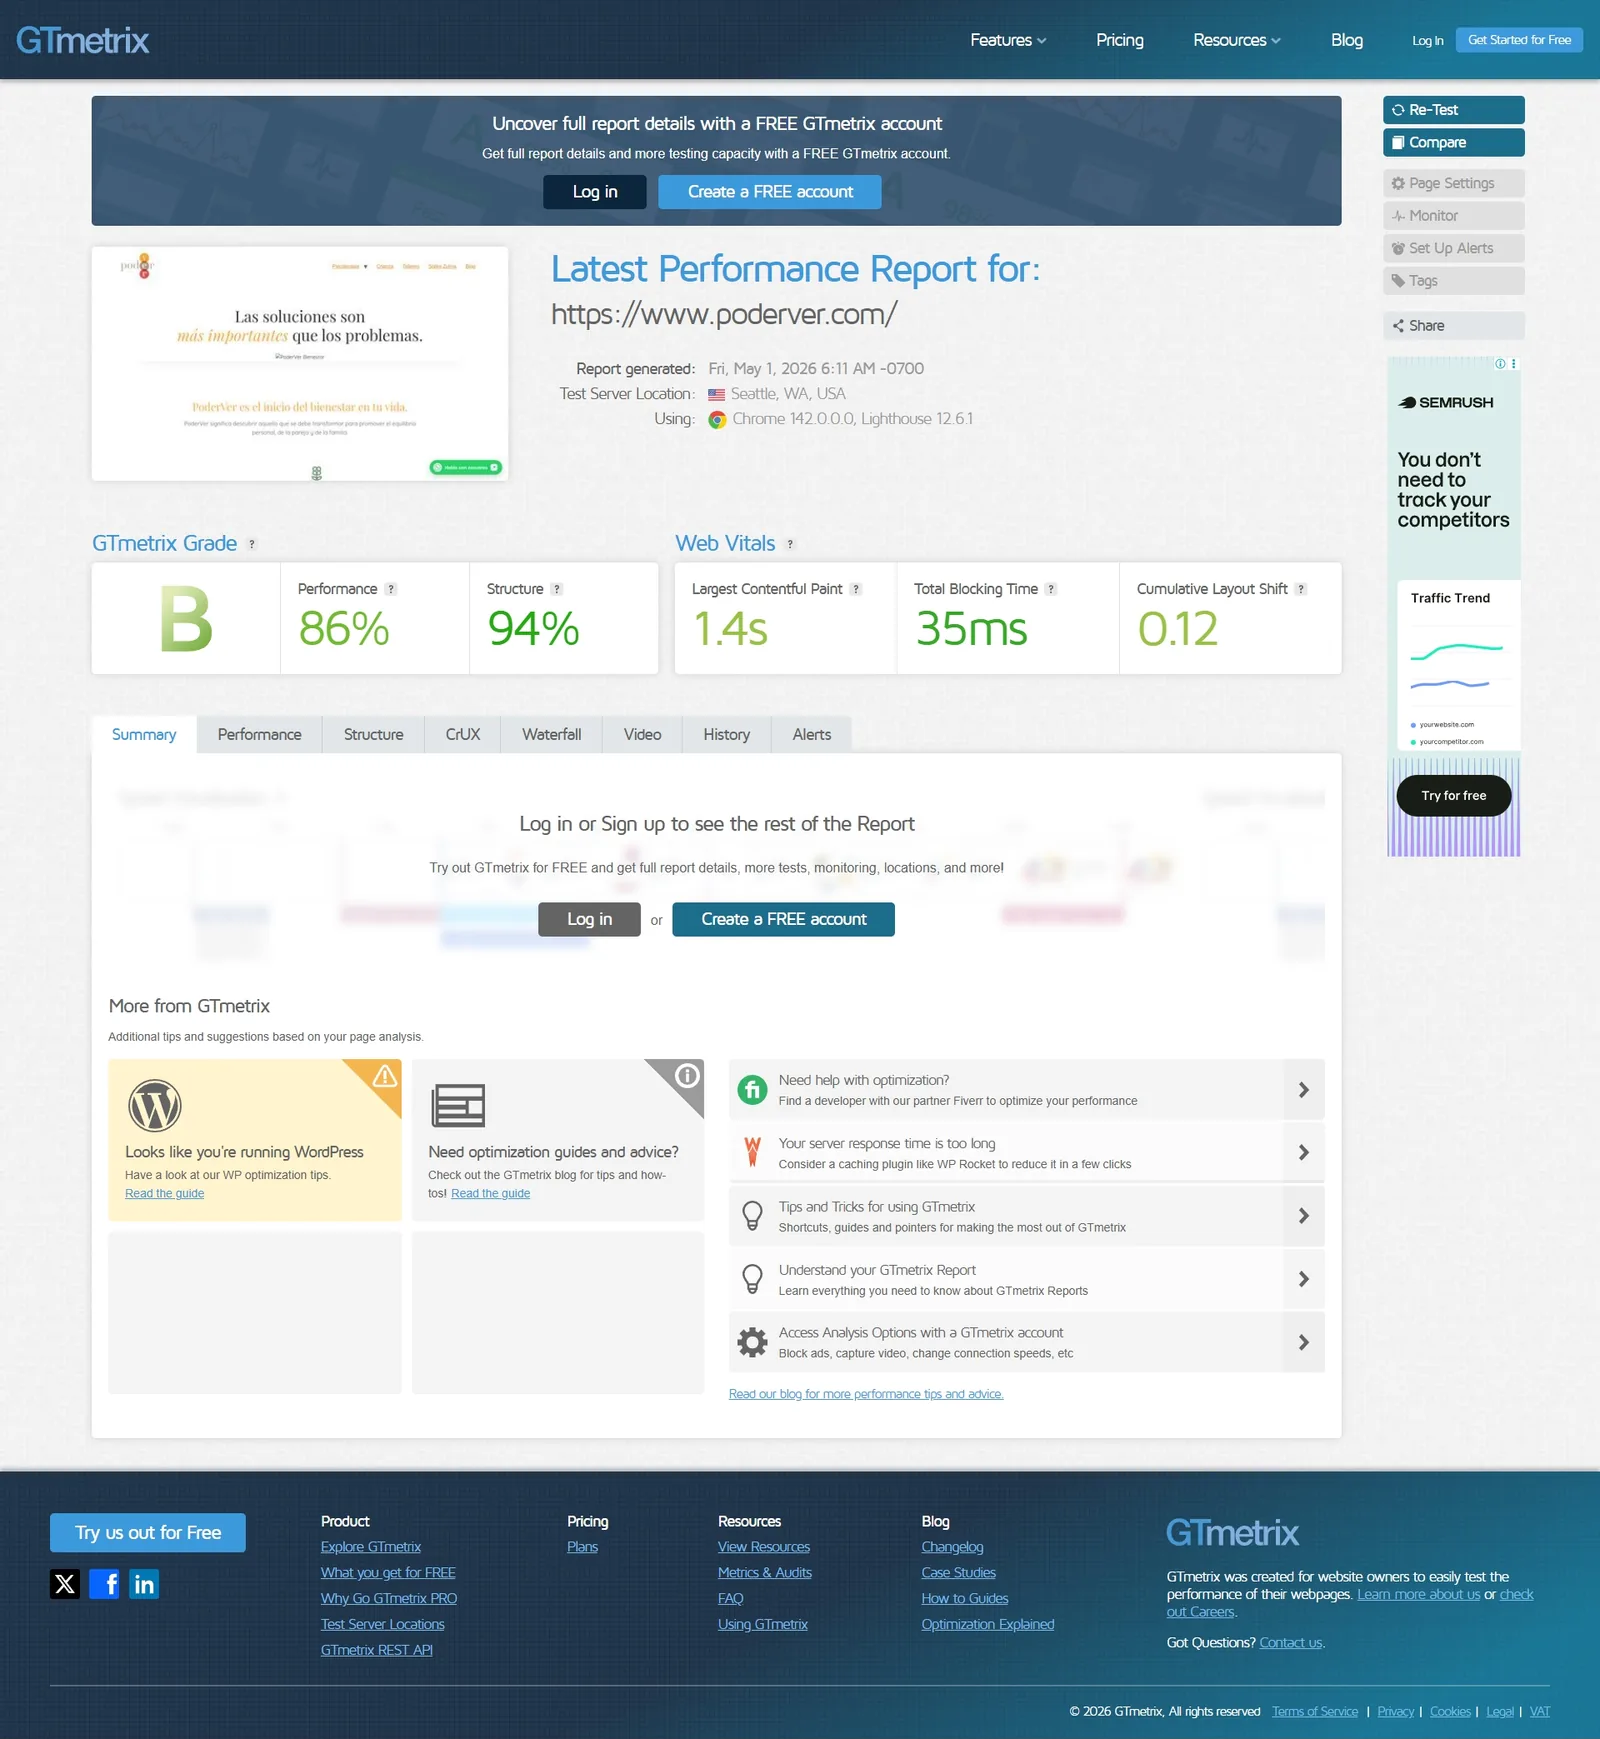Open Access Analysis Options chevron
This screenshot has height=1739, width=1600.
[1304, 1342]
